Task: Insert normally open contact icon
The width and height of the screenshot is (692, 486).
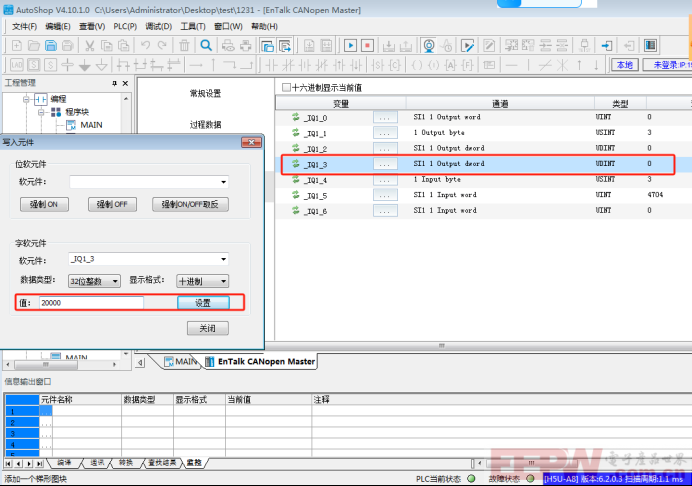Action: (271, 65)
